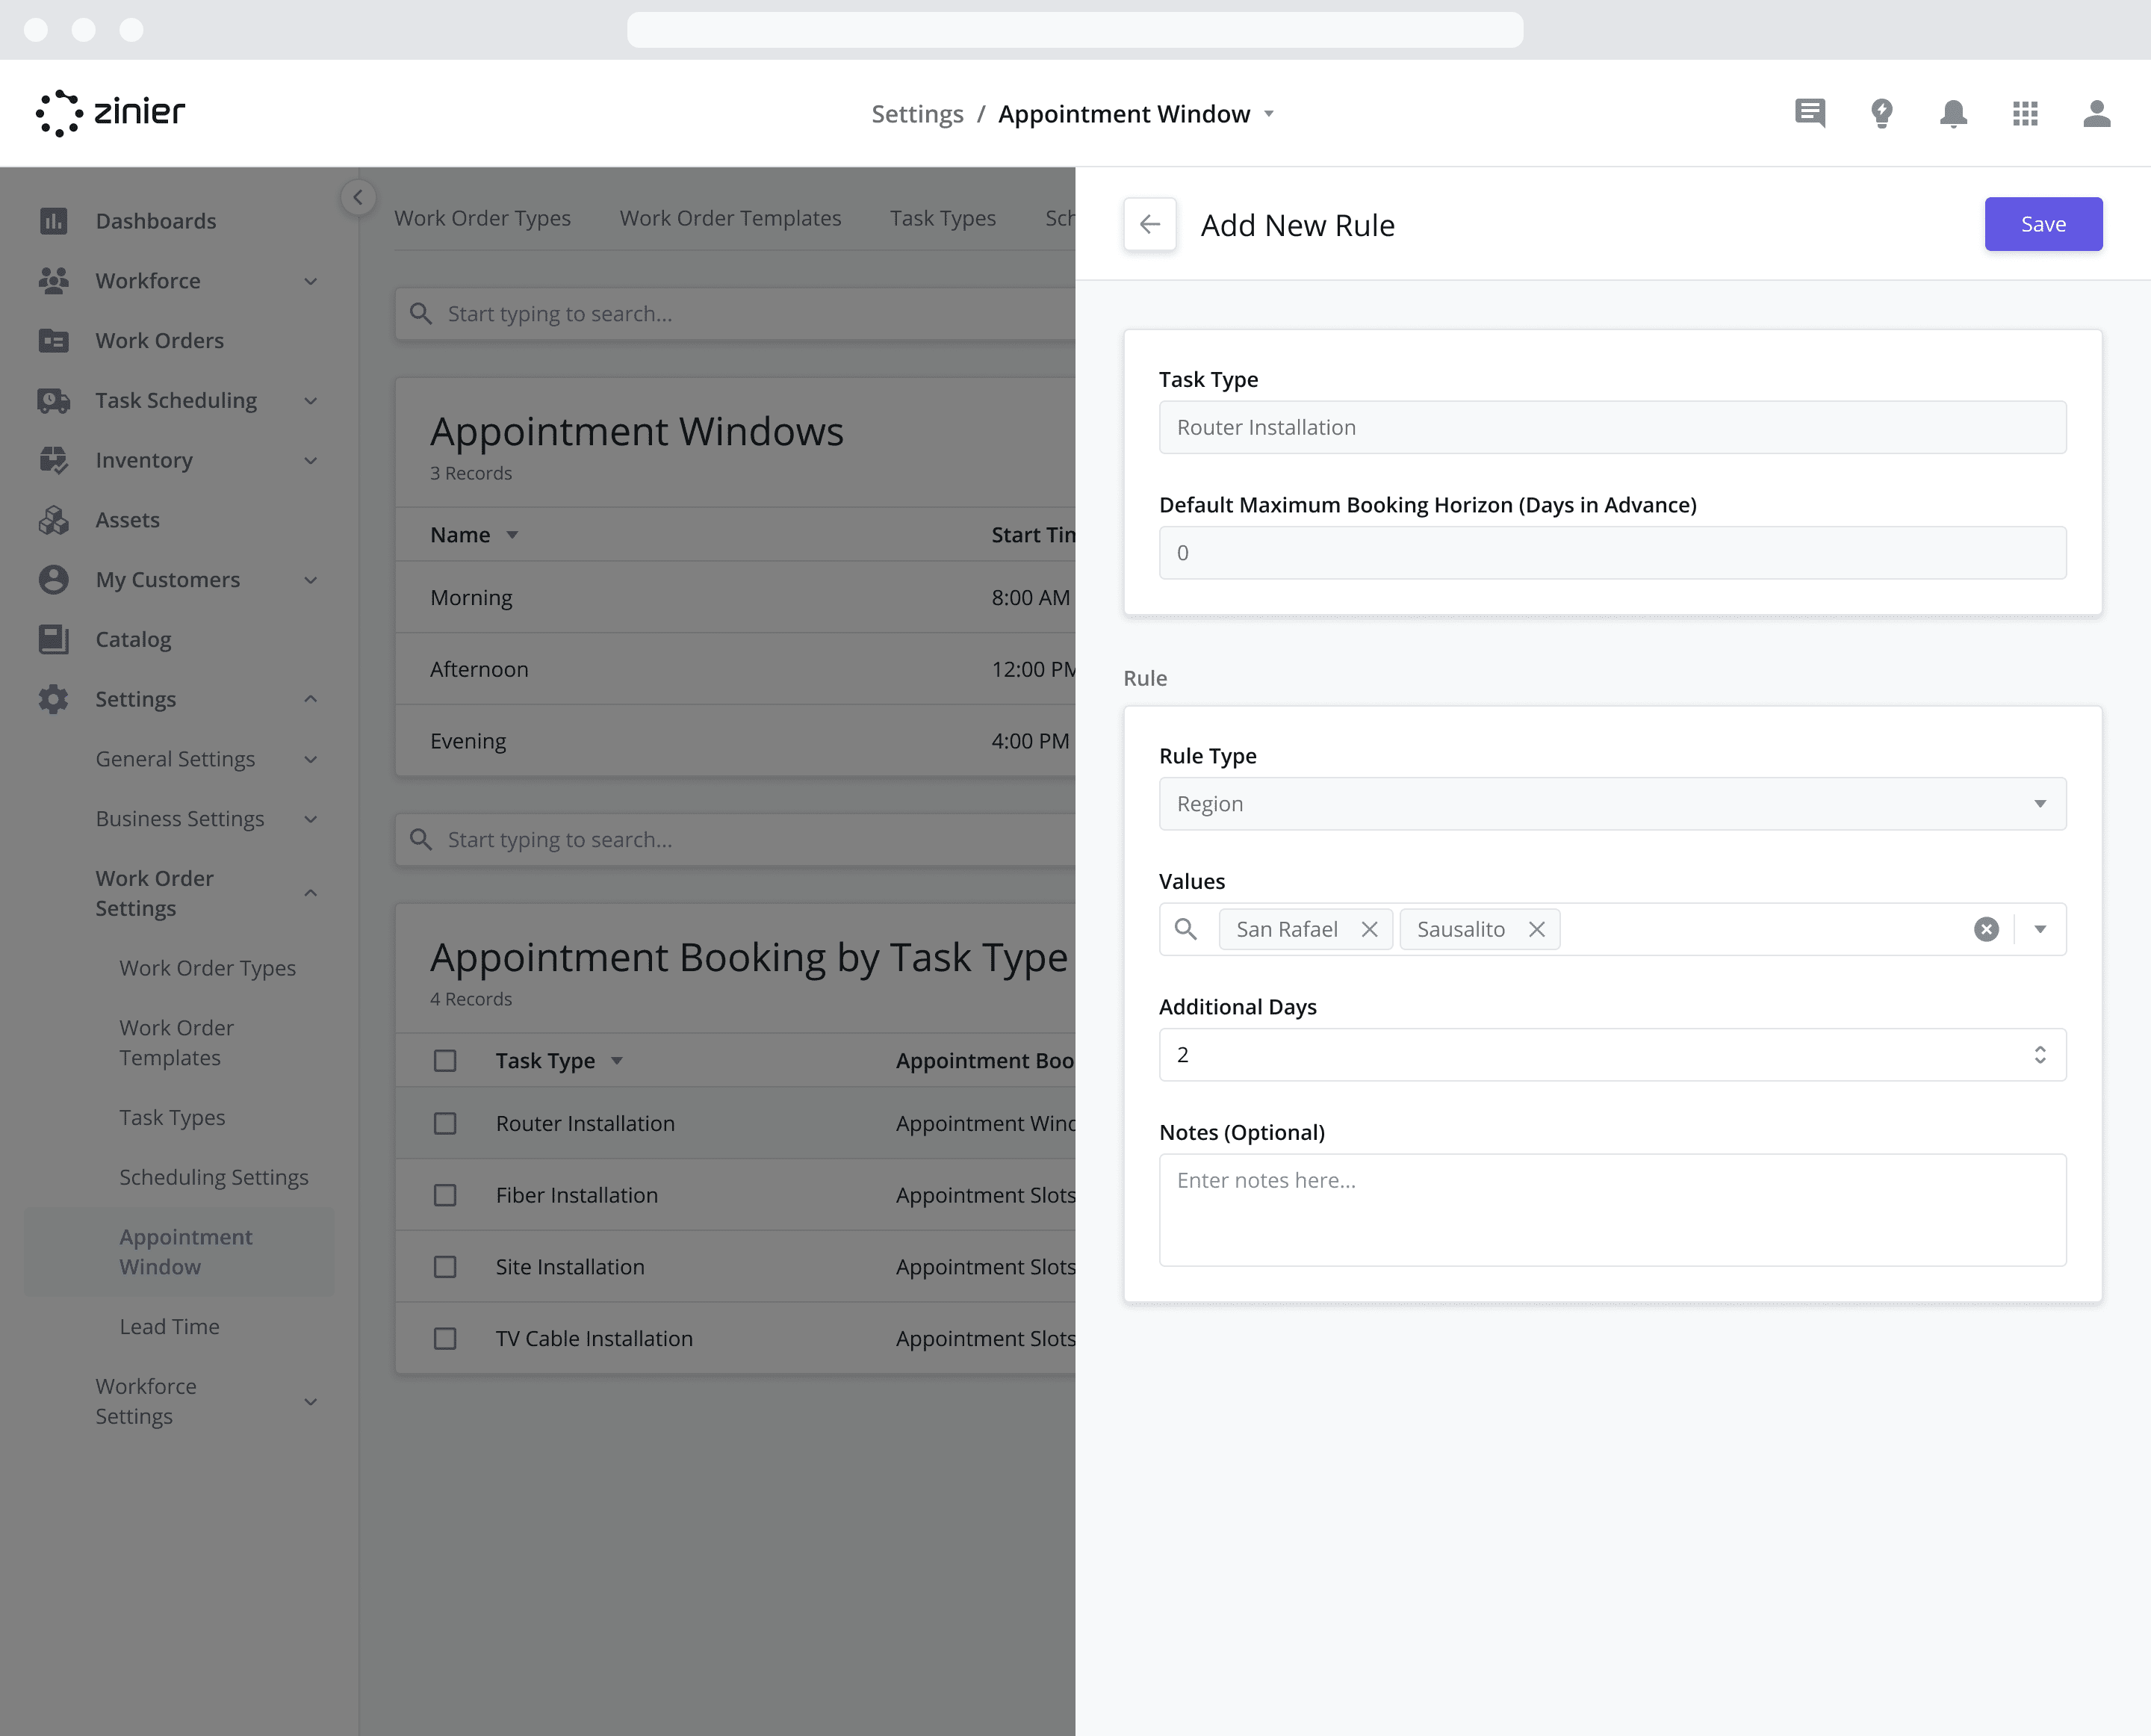Increment the Additional Days stepper
Image resolution: width=2151 pixels, height=1736 pixels.
coord(2041,1049)
